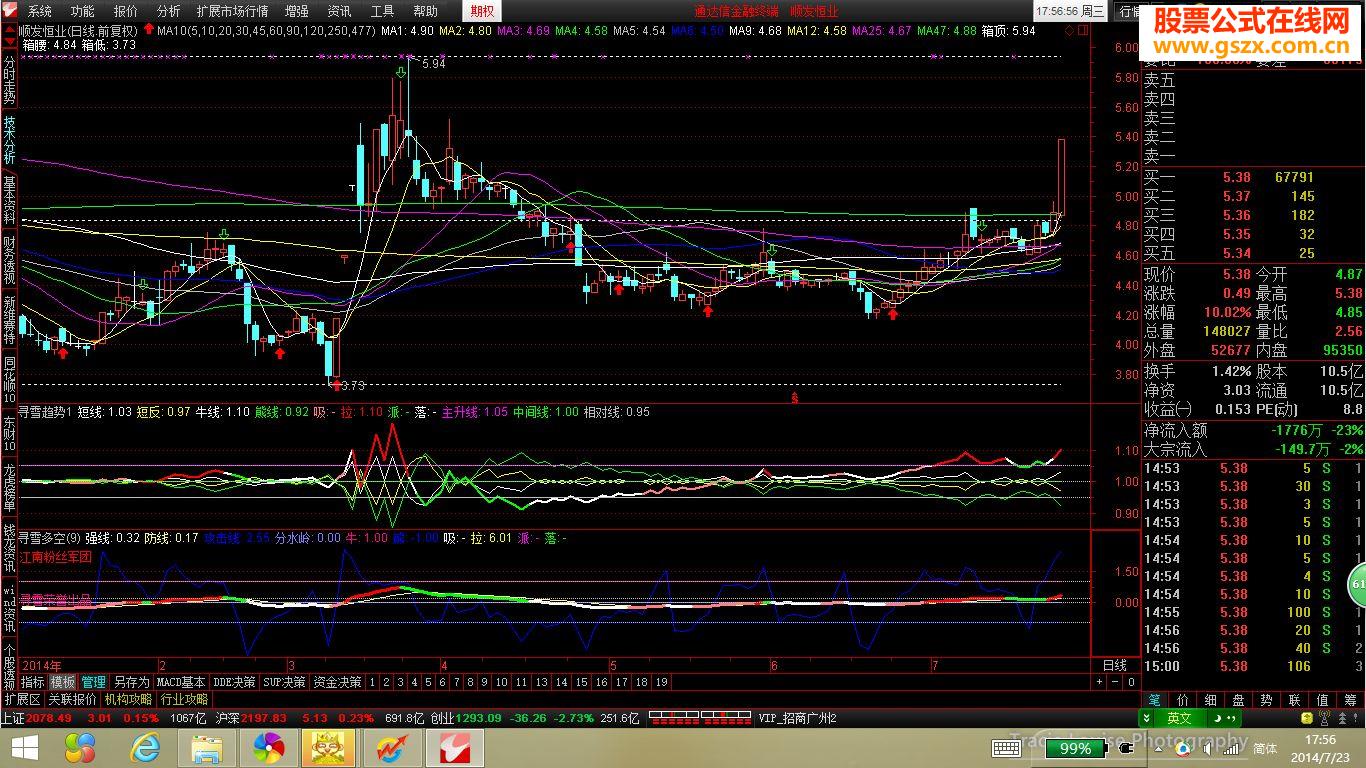Image resolution: width=1366 pixels, height=768 pixels.
Task: Click the 期权 button in menu bar
Action: [x=482, y=11]
